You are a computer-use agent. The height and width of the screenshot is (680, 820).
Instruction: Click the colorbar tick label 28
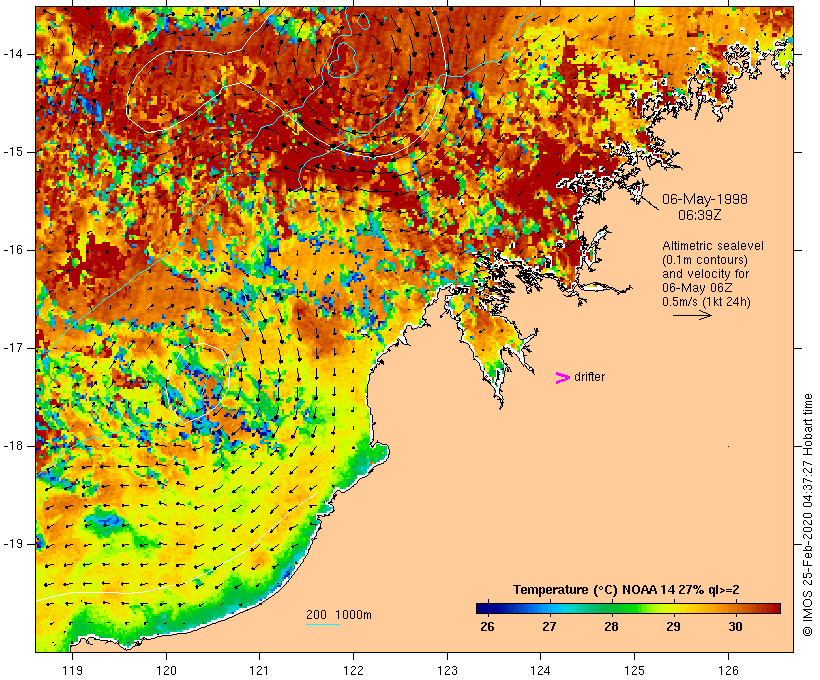[611, 627]
